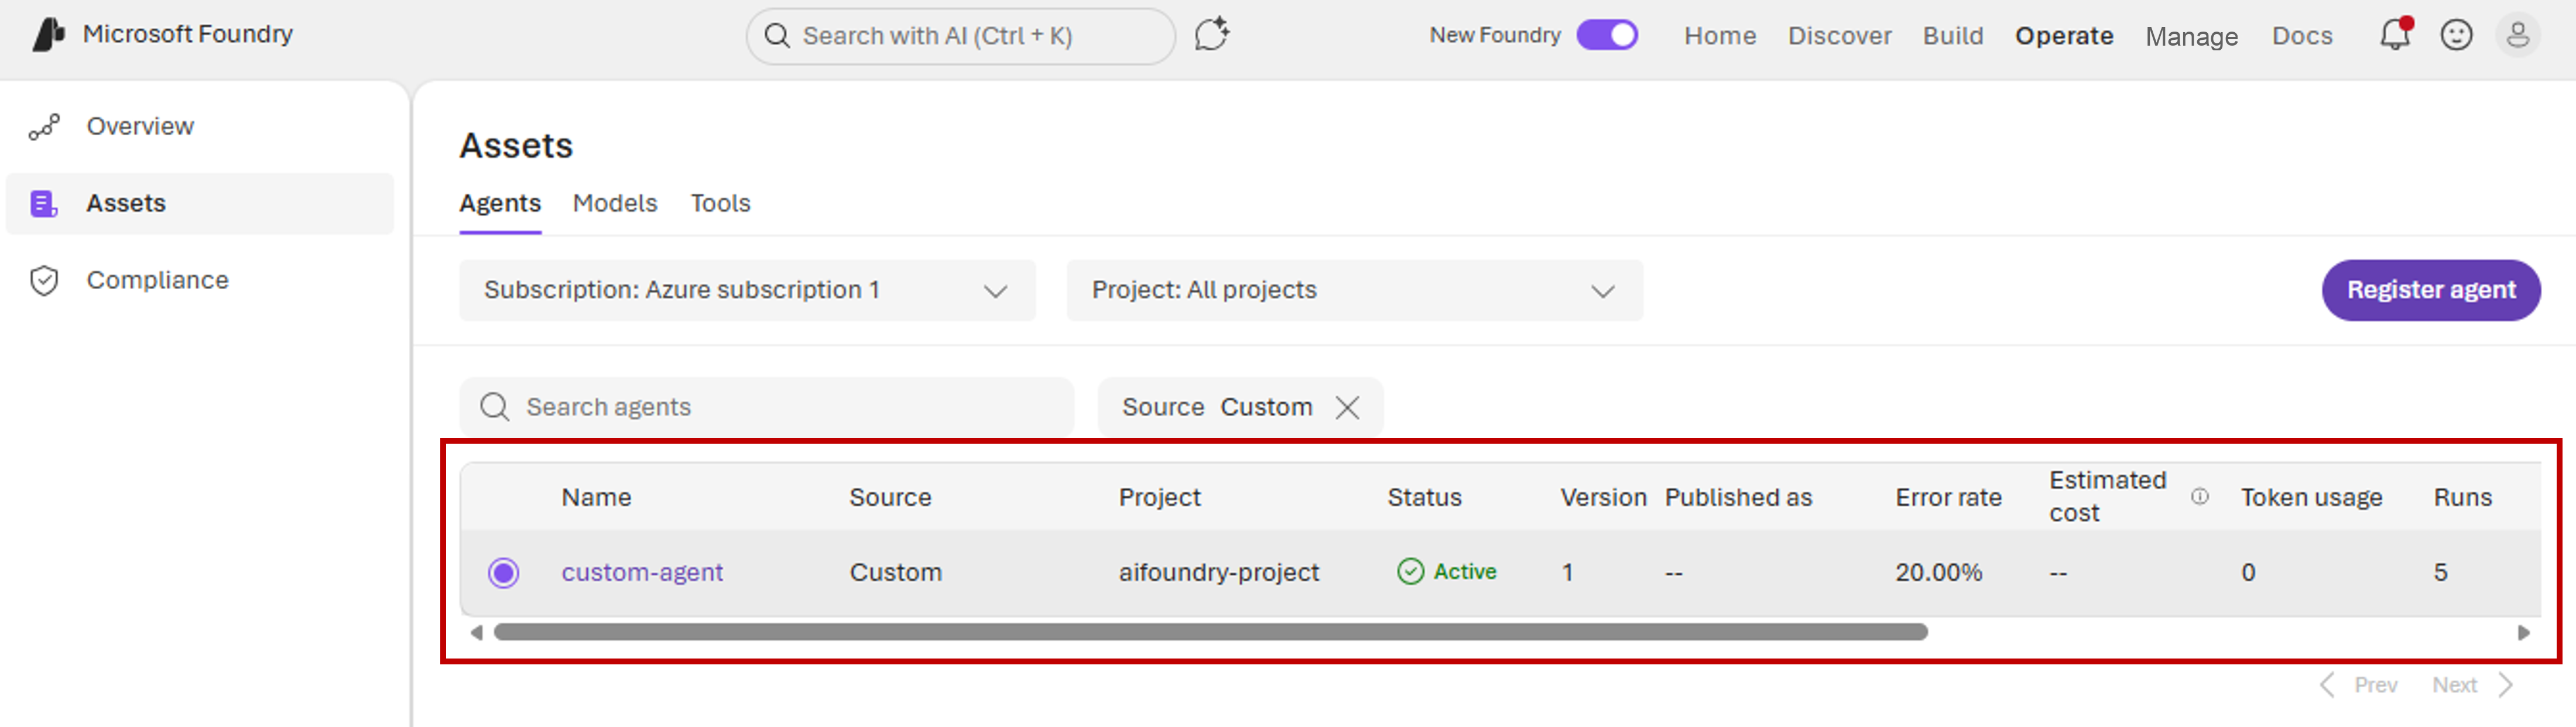This screenshot has width=2576, height=727.
Task: Switch to the Models tab
Action: (x=615, y=203)
